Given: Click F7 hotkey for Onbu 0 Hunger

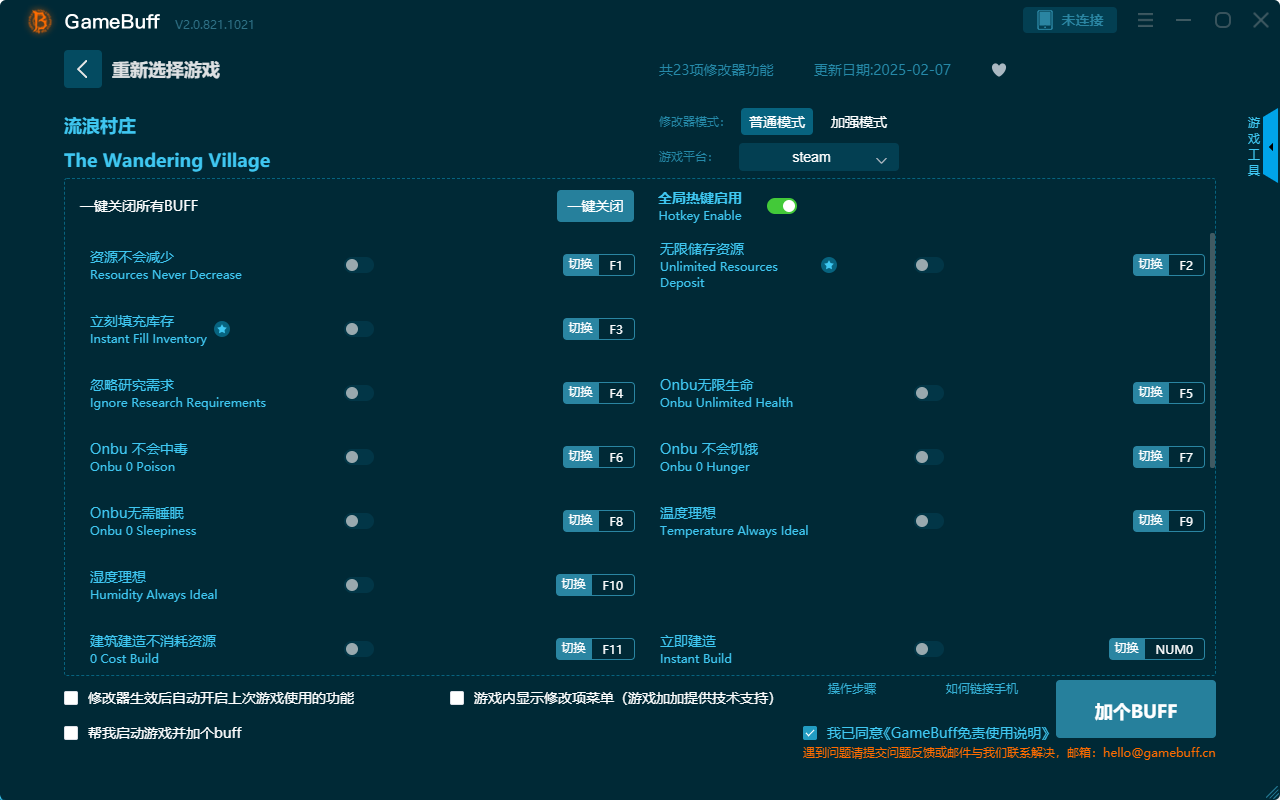Looking at the screenshot, I should point(1169,457).
